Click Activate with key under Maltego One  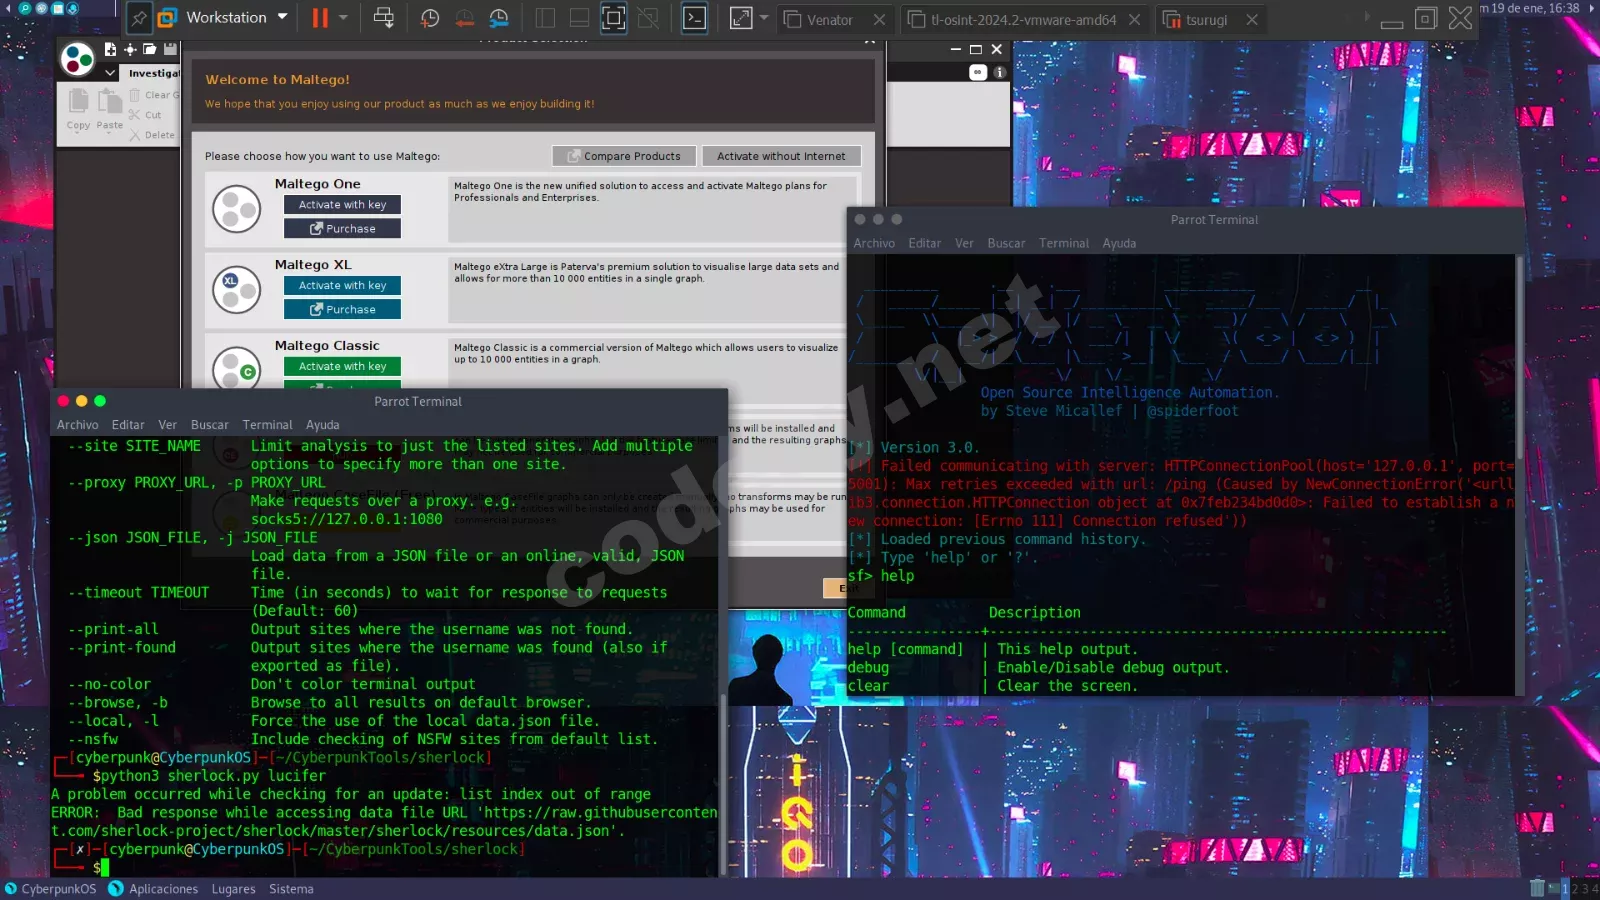pyautogui.click(x=342, y=205)
